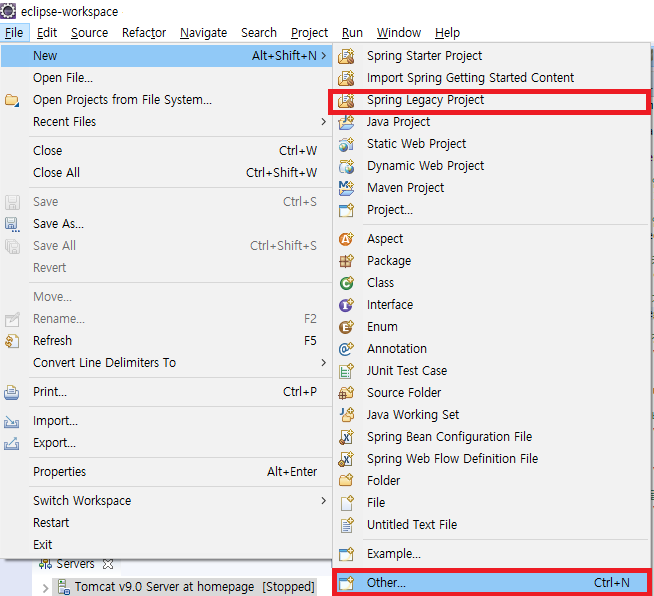This screenshot has height=596, width=654.
Task: Click the Spring Bean Configuration File icon
Action: point(346,437)
